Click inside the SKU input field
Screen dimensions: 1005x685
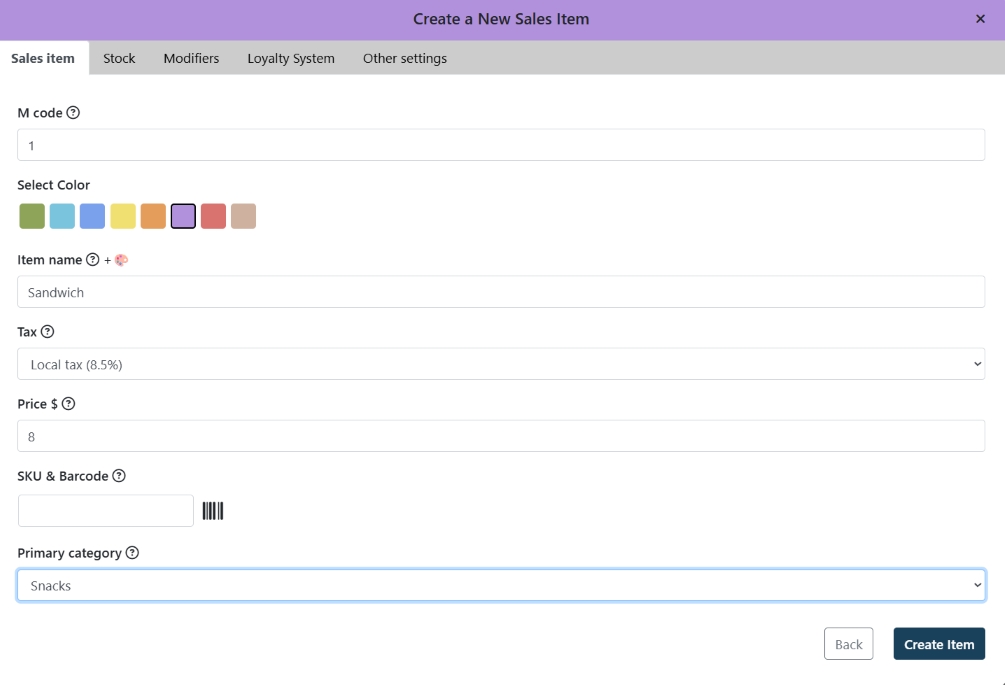tap(105, 510)
